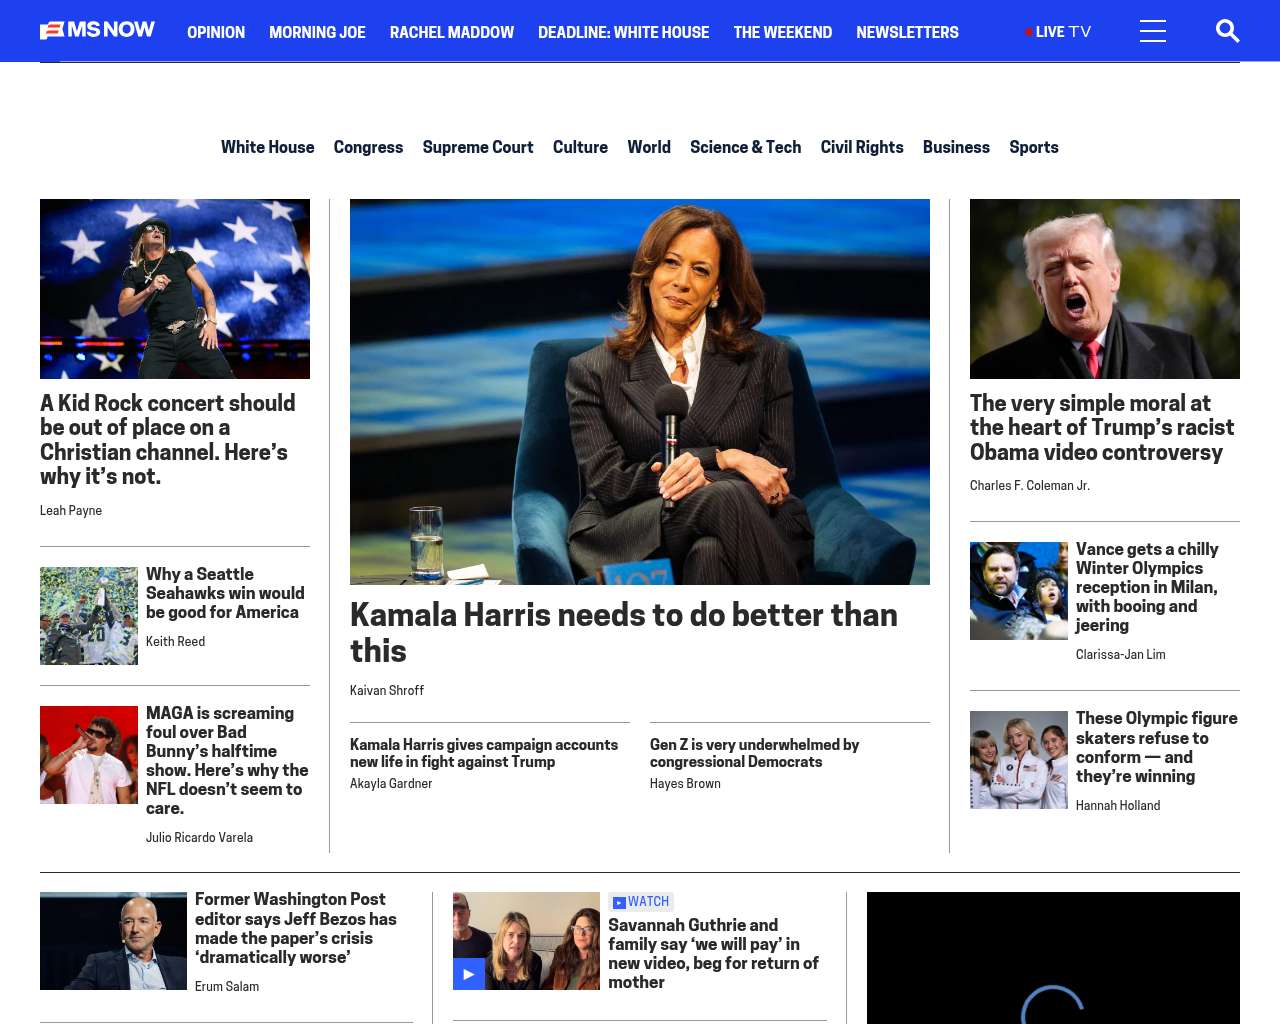Go to Newsletters
The image size is (1280, 1024).
tap(907, 32)
